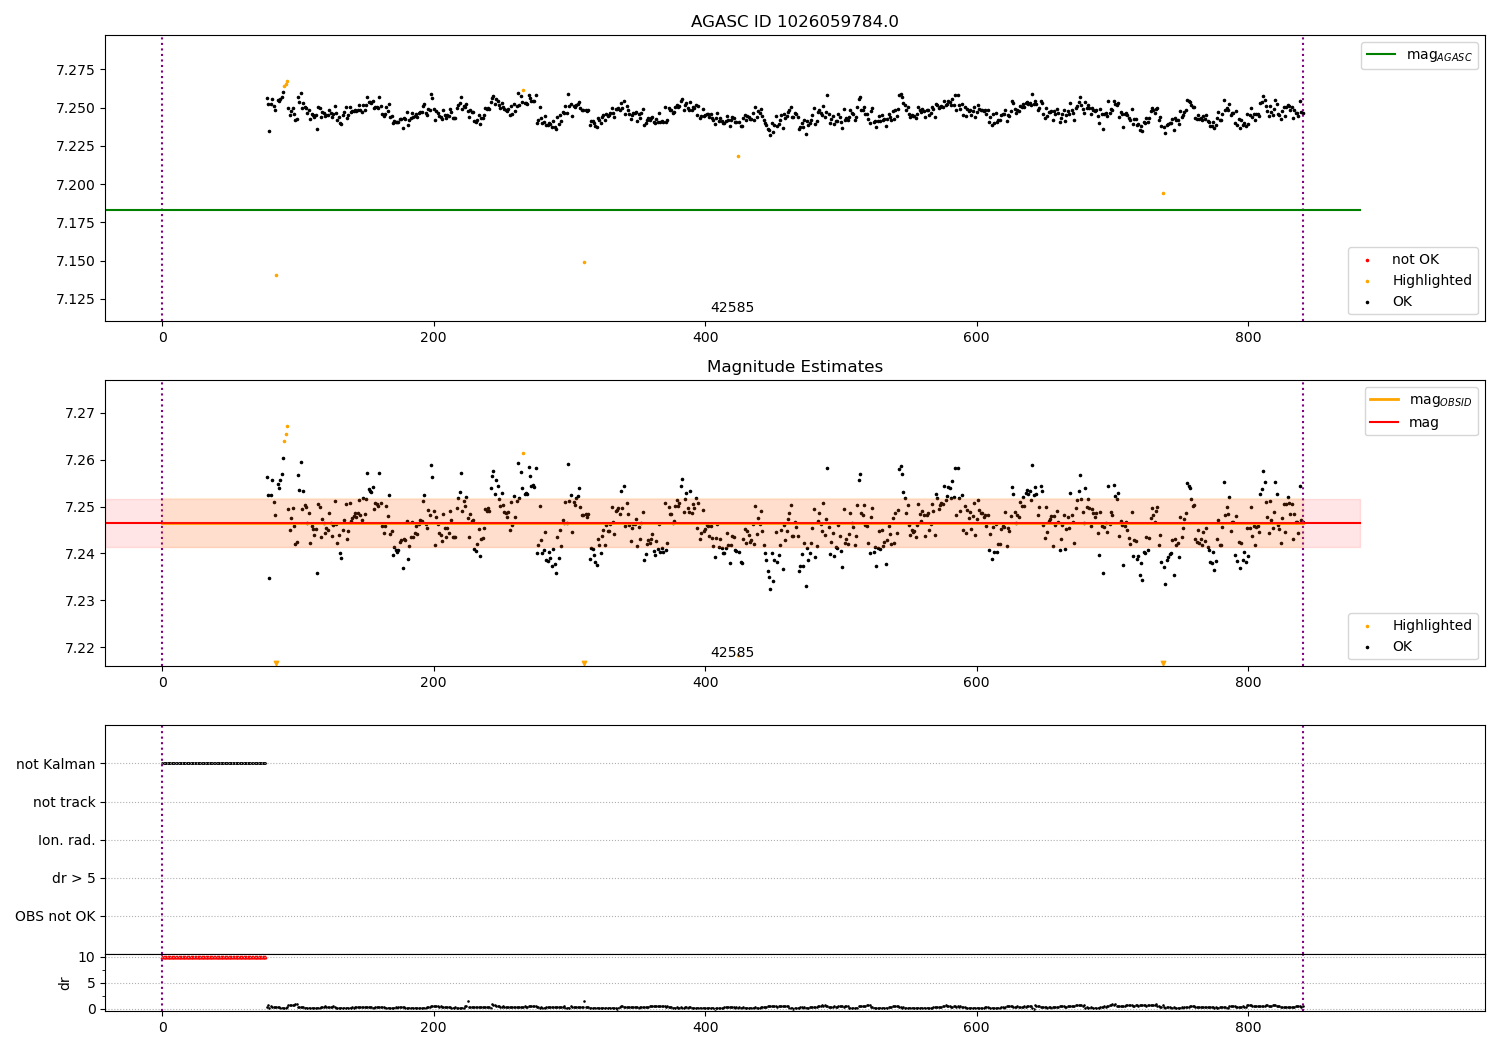Click the 'dr' y-axis label
The height and width of the screenshot is (1050, 1500).
[x=65, y=983]
